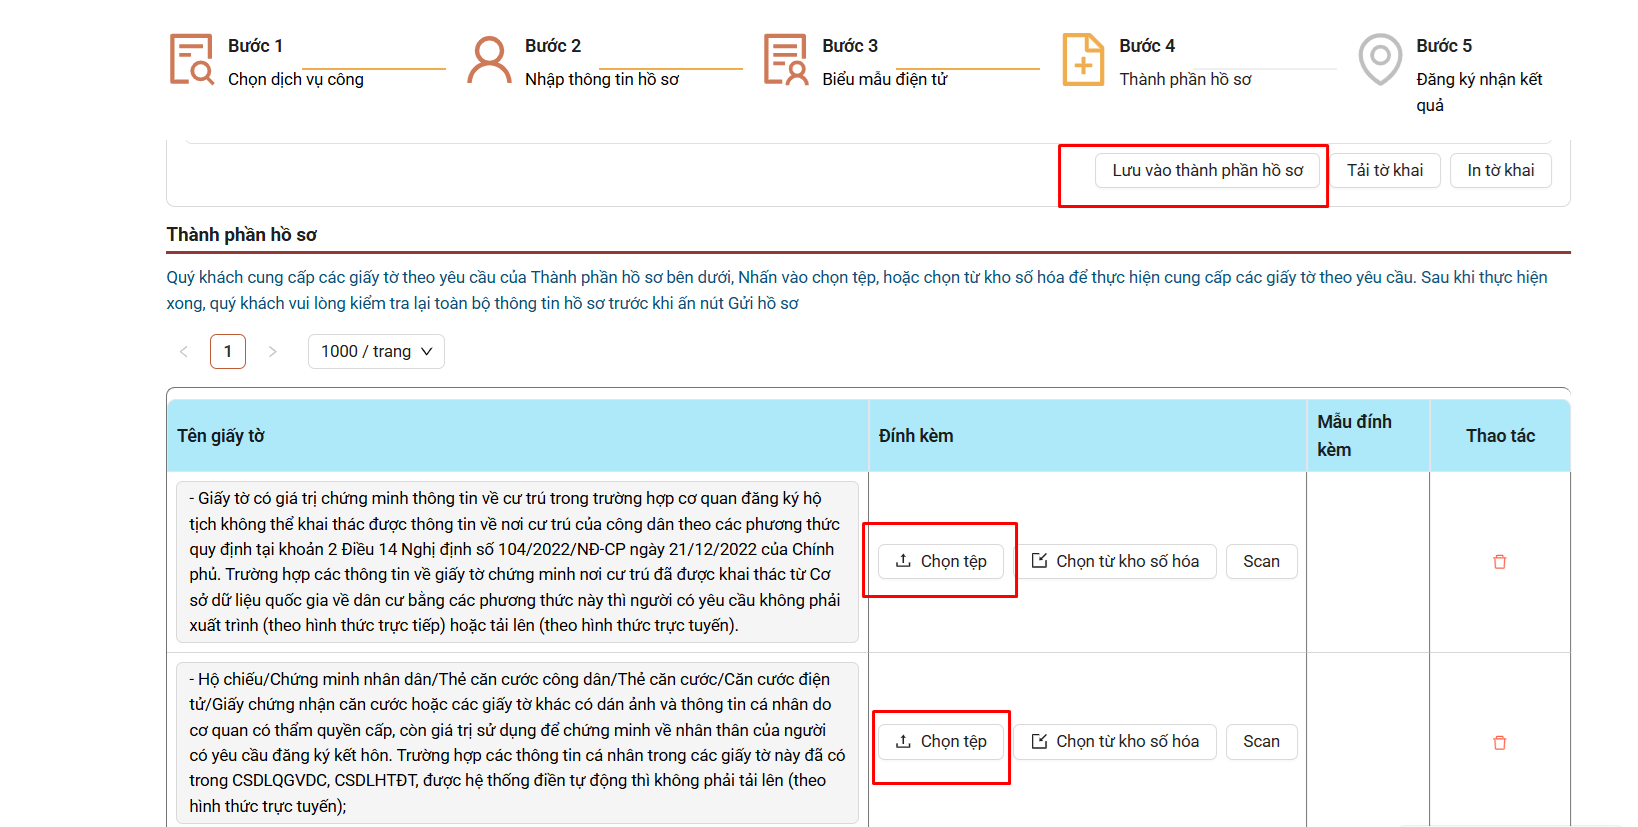Click the Bước 1 service search icon
Viewport: 1638px width, 827px height.
pyautogui.click(x=191, y=60)
